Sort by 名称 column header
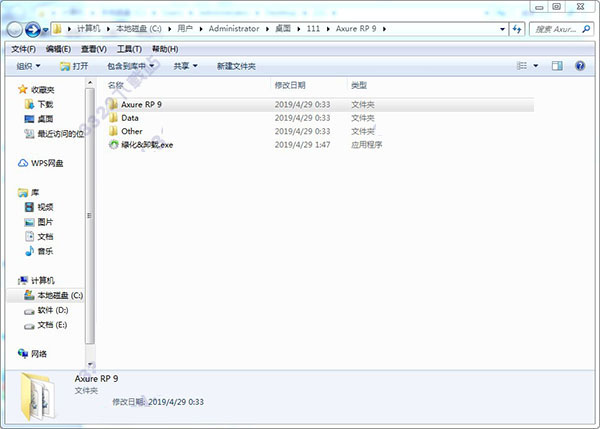This screenshot has height=429, width=600. pos(116,85)
